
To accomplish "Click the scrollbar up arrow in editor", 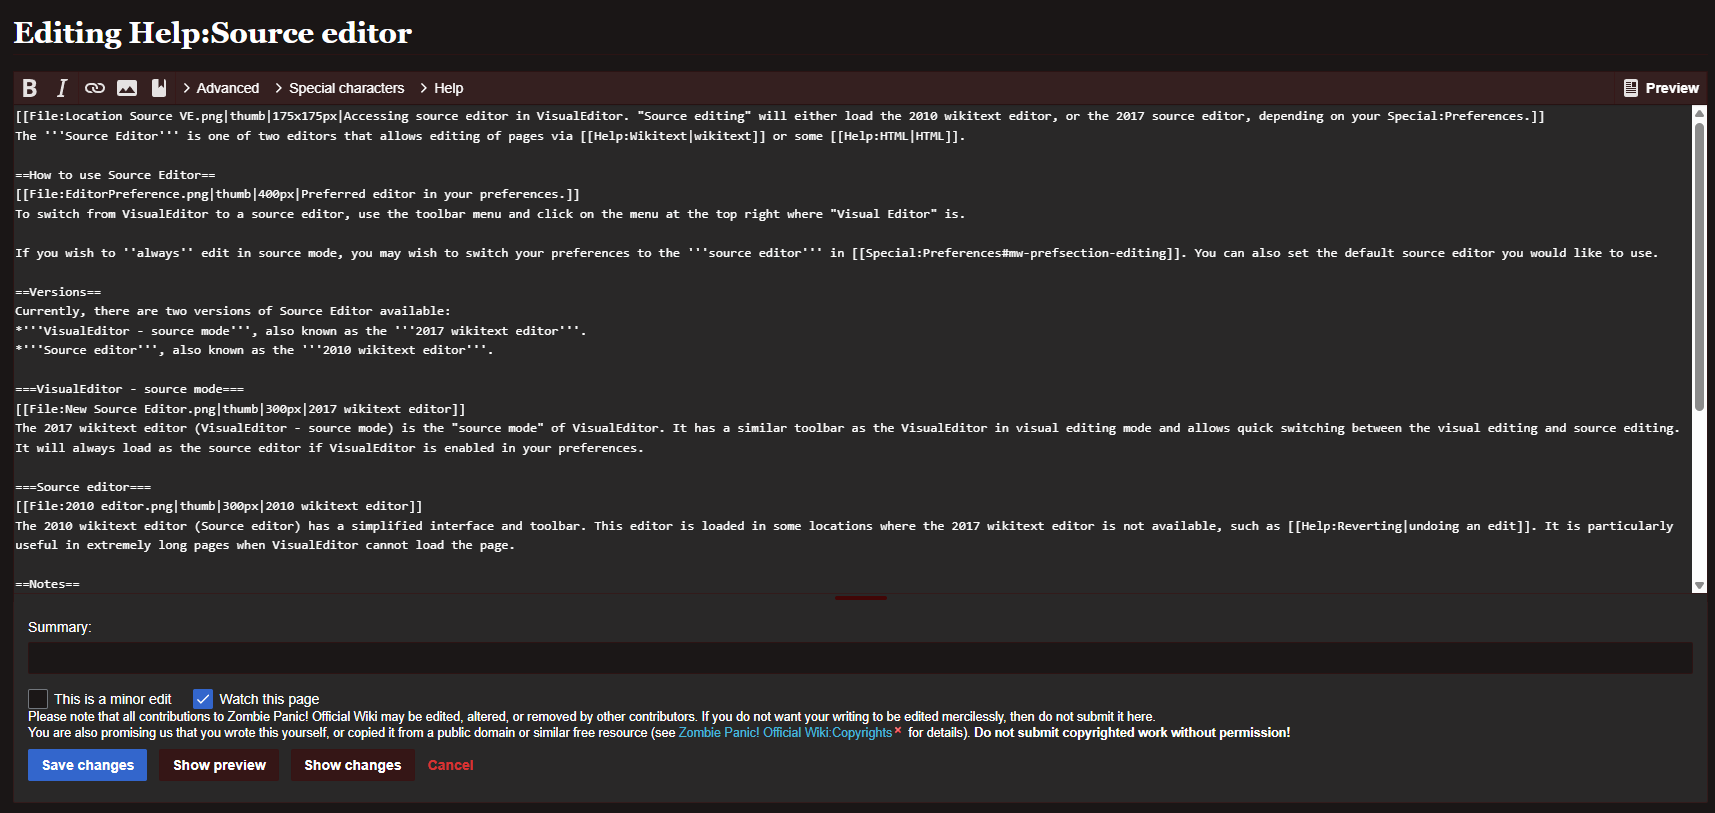I will click(1699, 113).
